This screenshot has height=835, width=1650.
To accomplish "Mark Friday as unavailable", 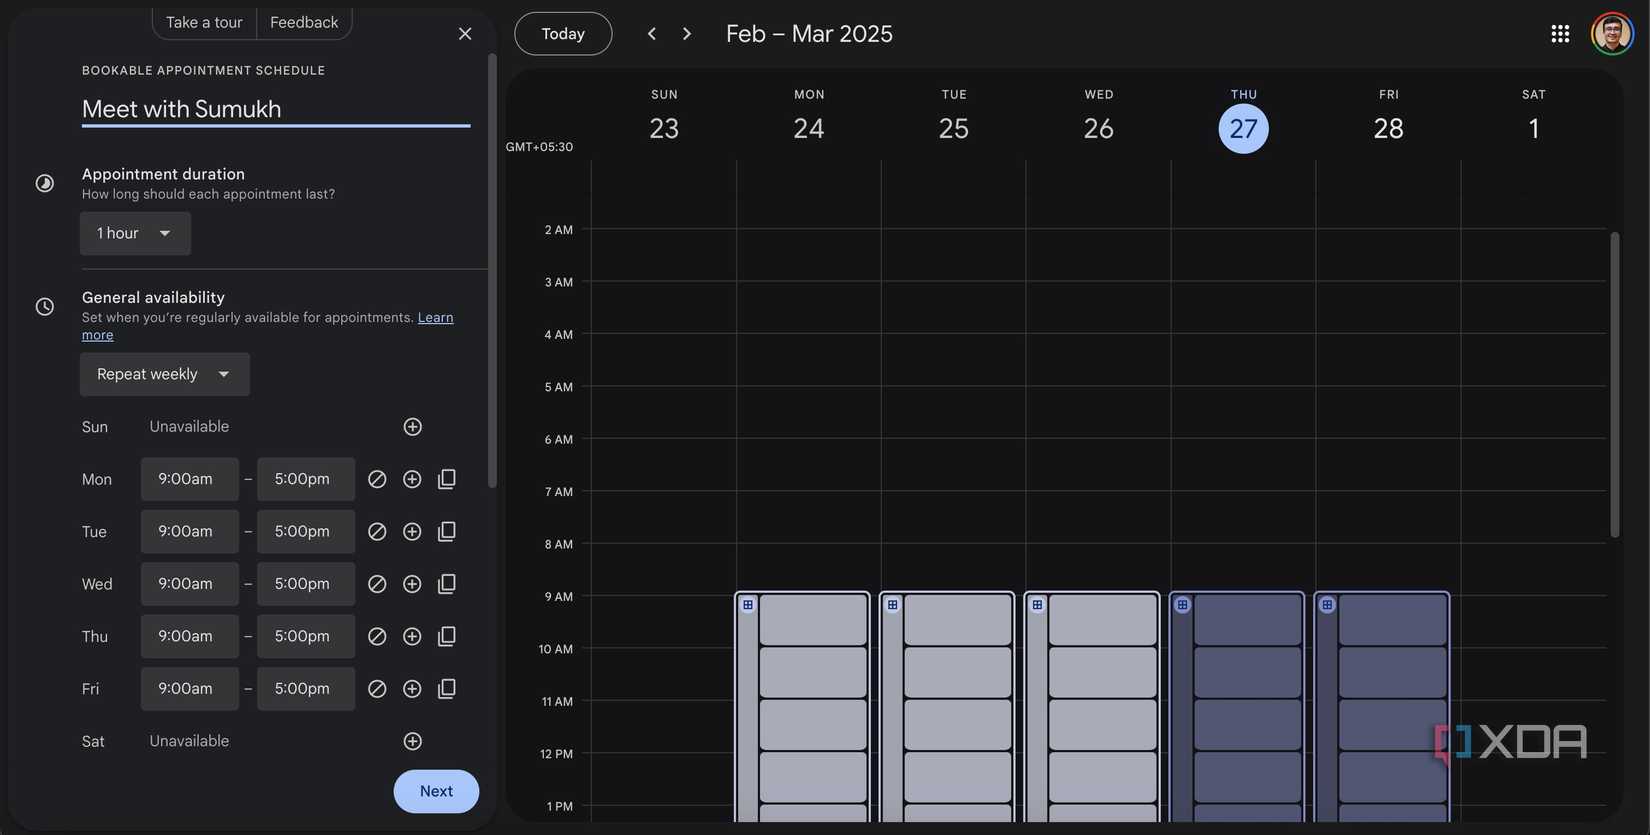I will (377, 689).
